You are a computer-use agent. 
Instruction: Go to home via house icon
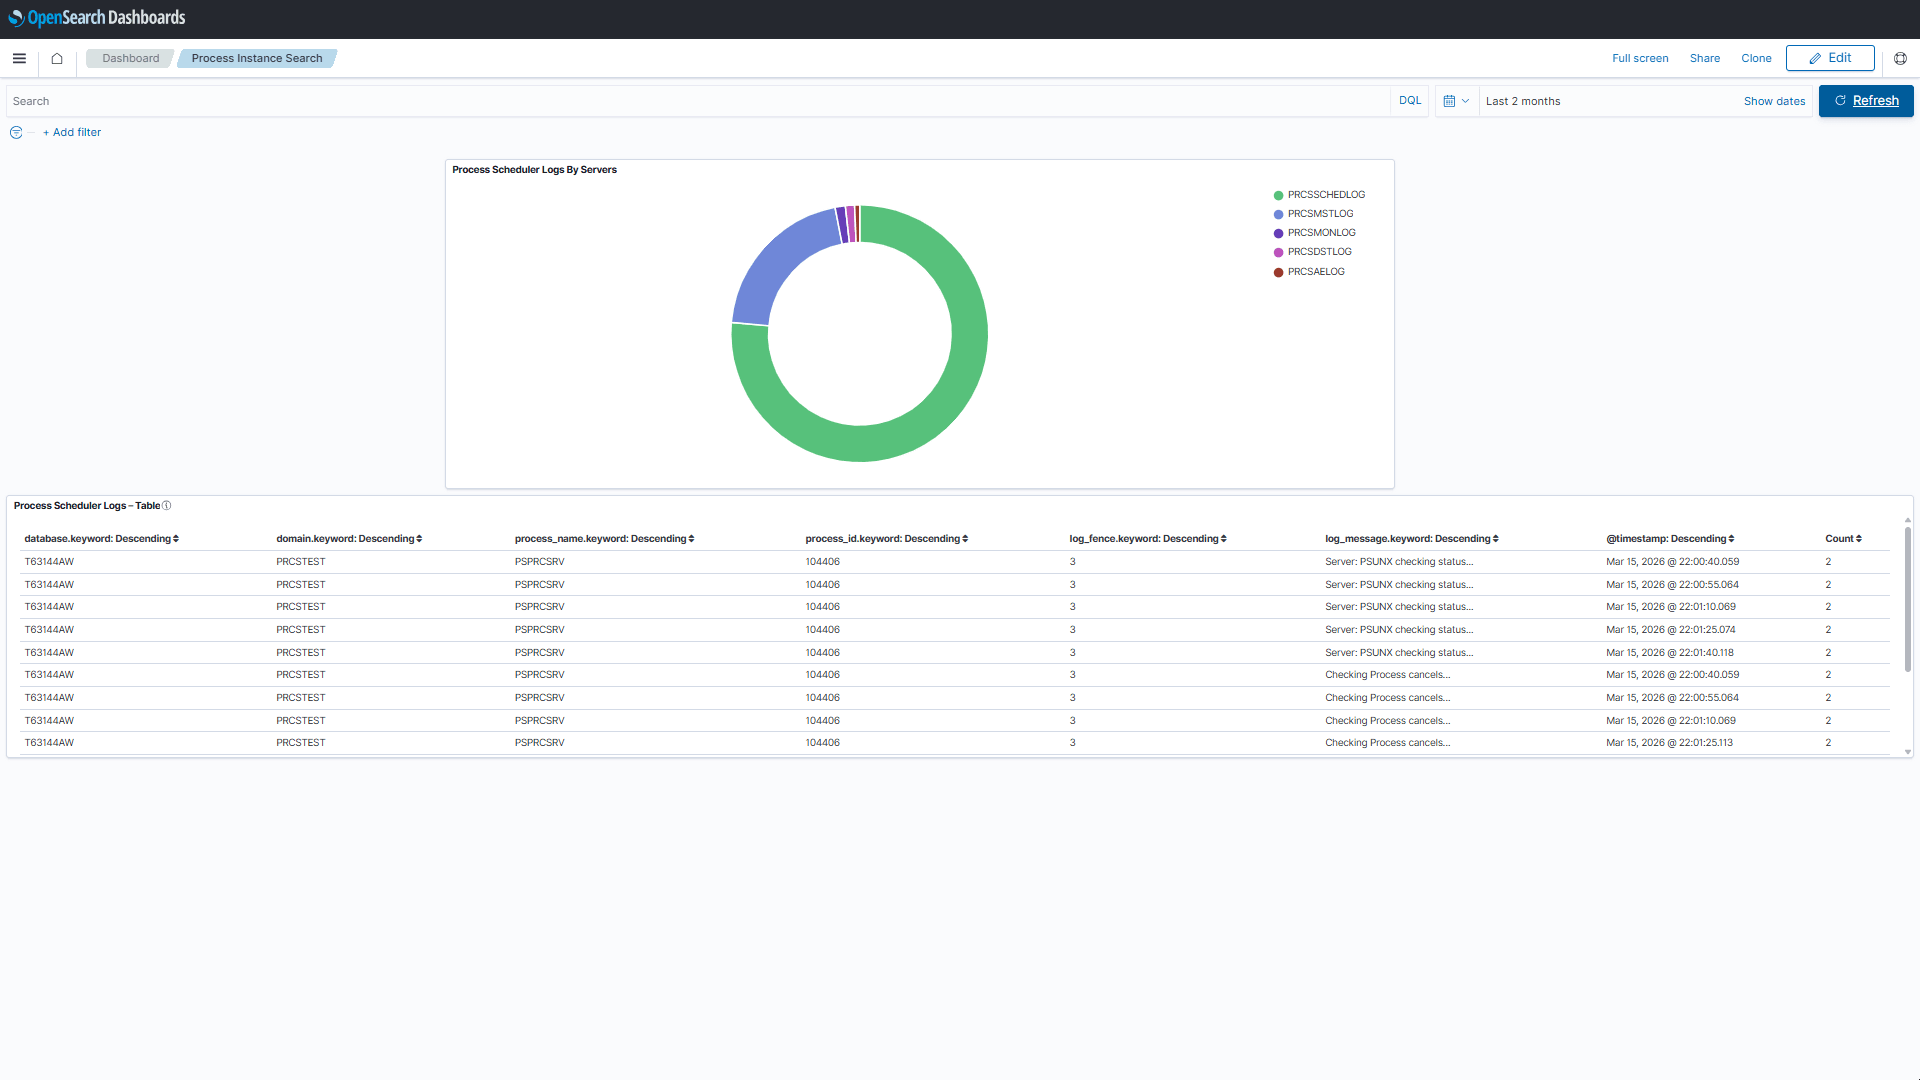tap(57, 58)
